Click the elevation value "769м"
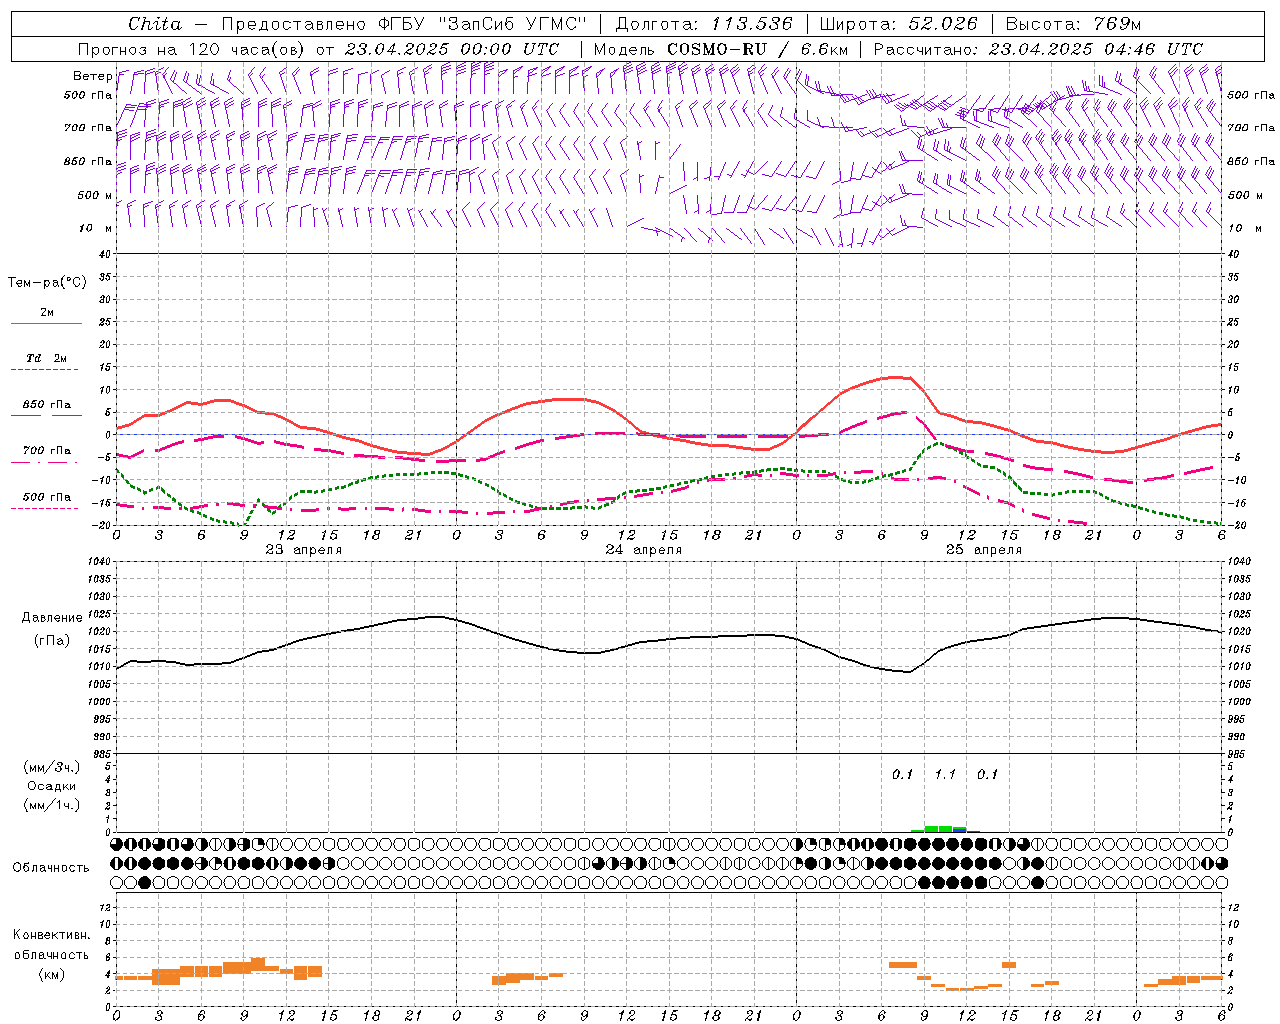 point(1117,24)
